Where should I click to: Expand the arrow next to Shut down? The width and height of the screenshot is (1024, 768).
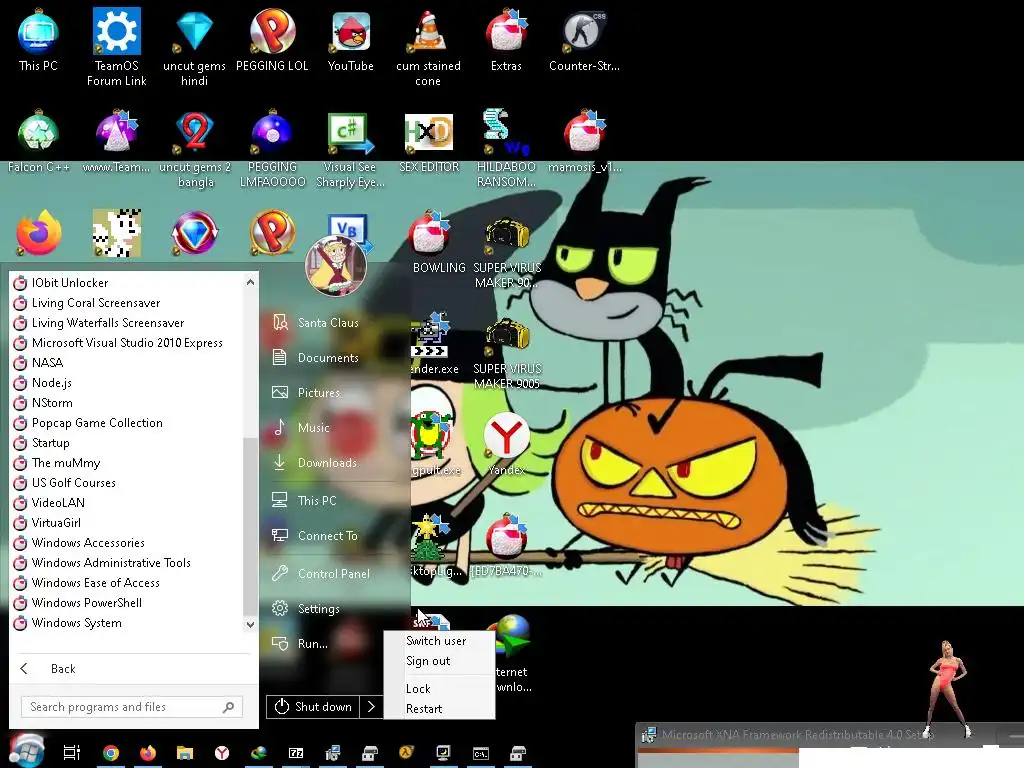(x=371, y=707)
